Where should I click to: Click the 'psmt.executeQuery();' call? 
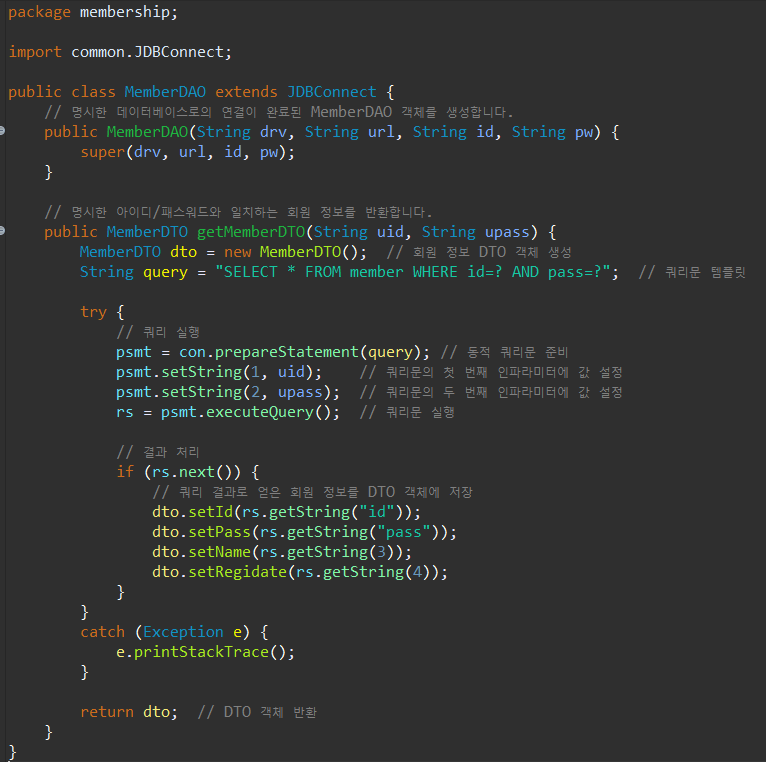[250, 412]
